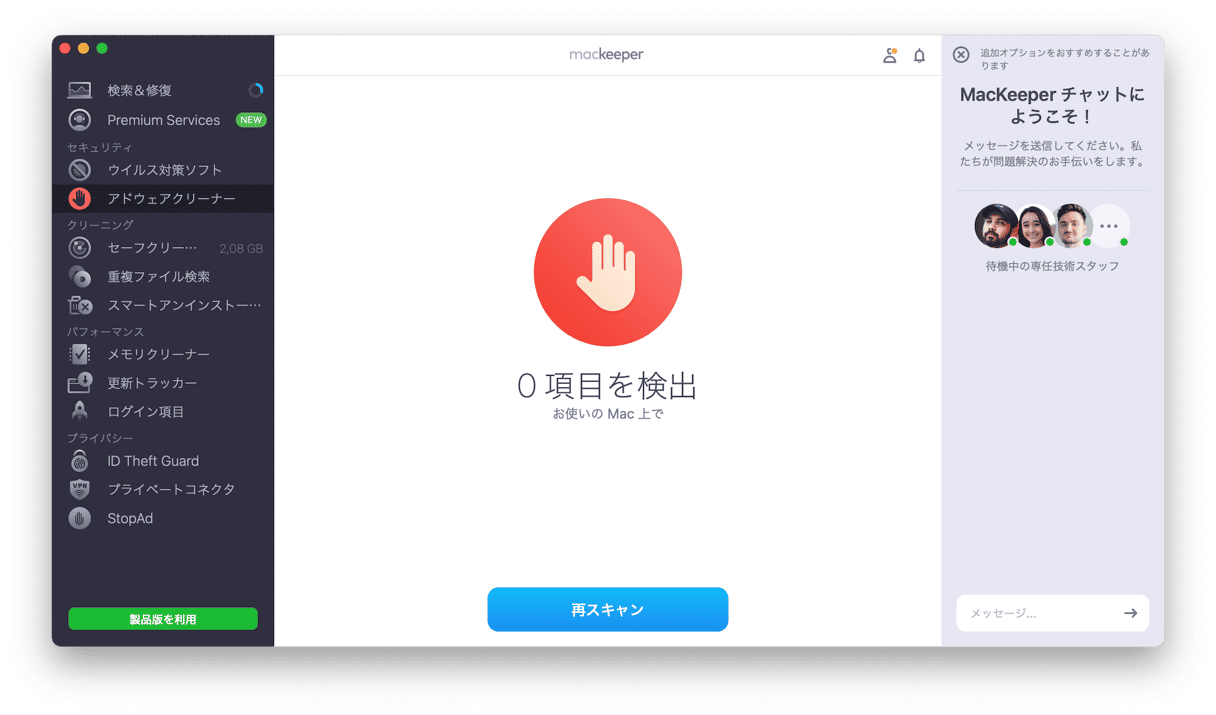Viewport: 1216px width, 715px height.
Task: Click the green NEW badge
Action: tap(251, 120)
